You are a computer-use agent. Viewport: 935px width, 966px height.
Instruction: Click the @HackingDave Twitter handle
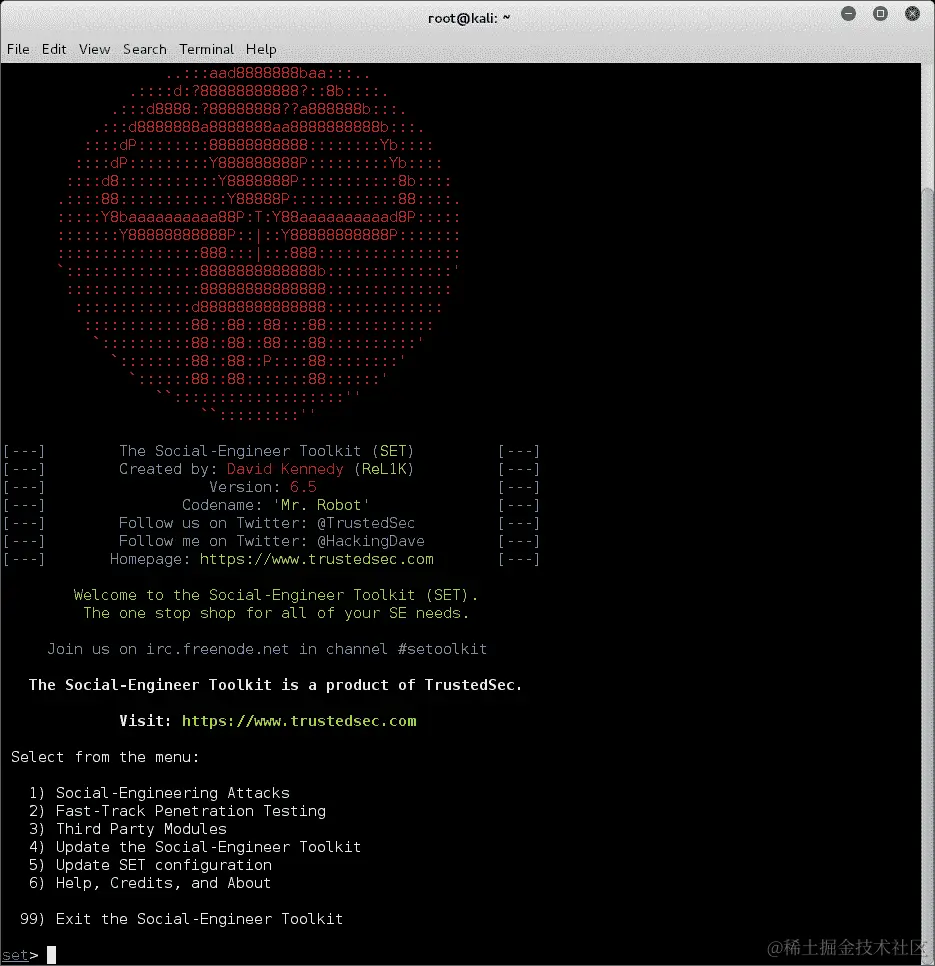click(x=371, y=541)
